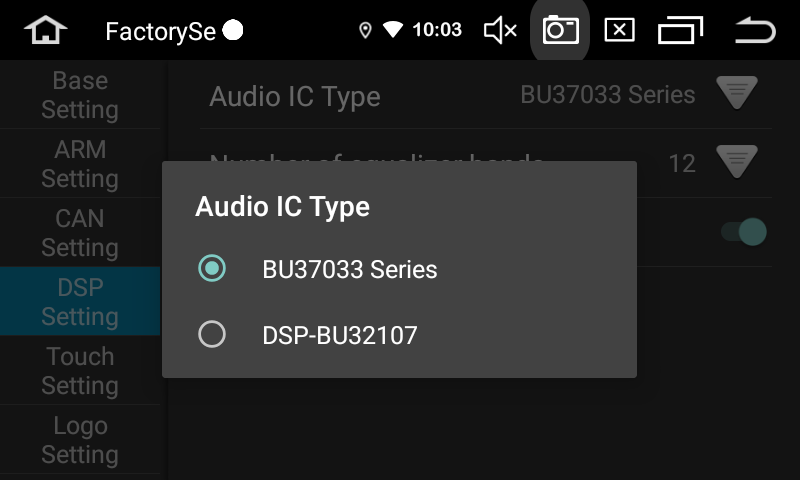Viewport: 800px width, 480px height.
Task: Open the equalizer bands dropdown arrow
Action: click(737, 162)
